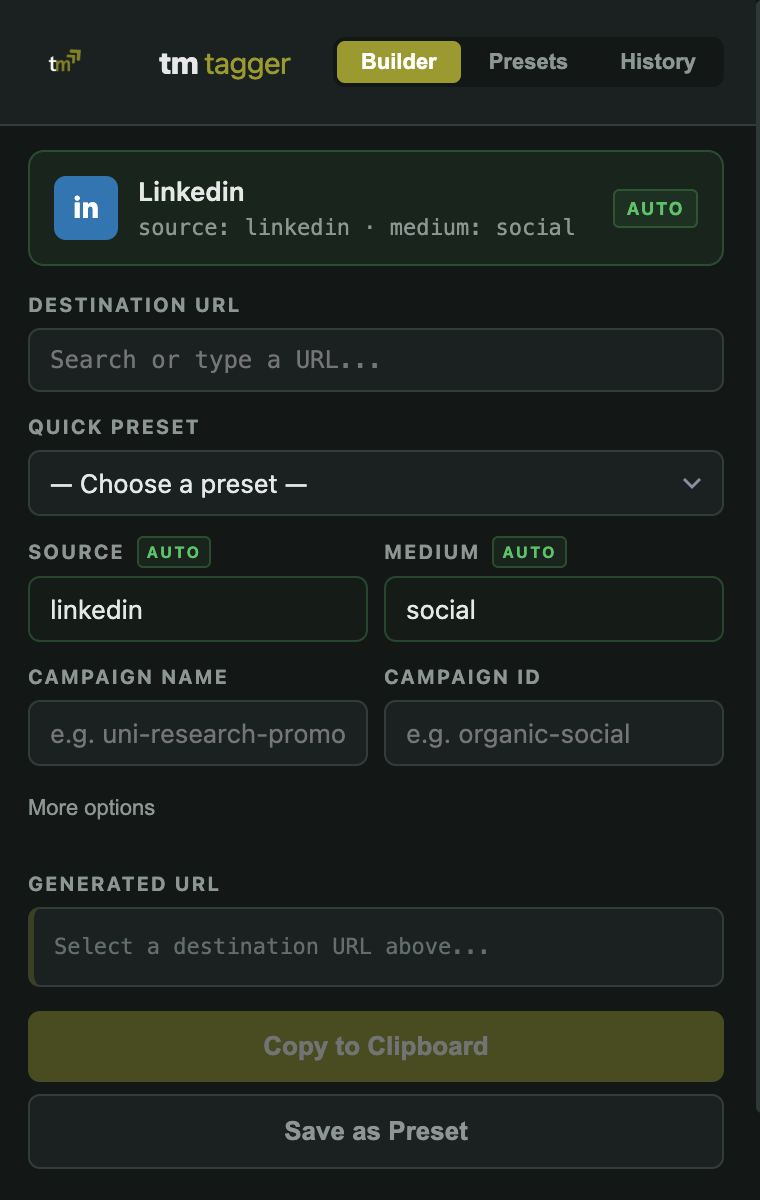Click the Medium field containing social

(553, 609)
